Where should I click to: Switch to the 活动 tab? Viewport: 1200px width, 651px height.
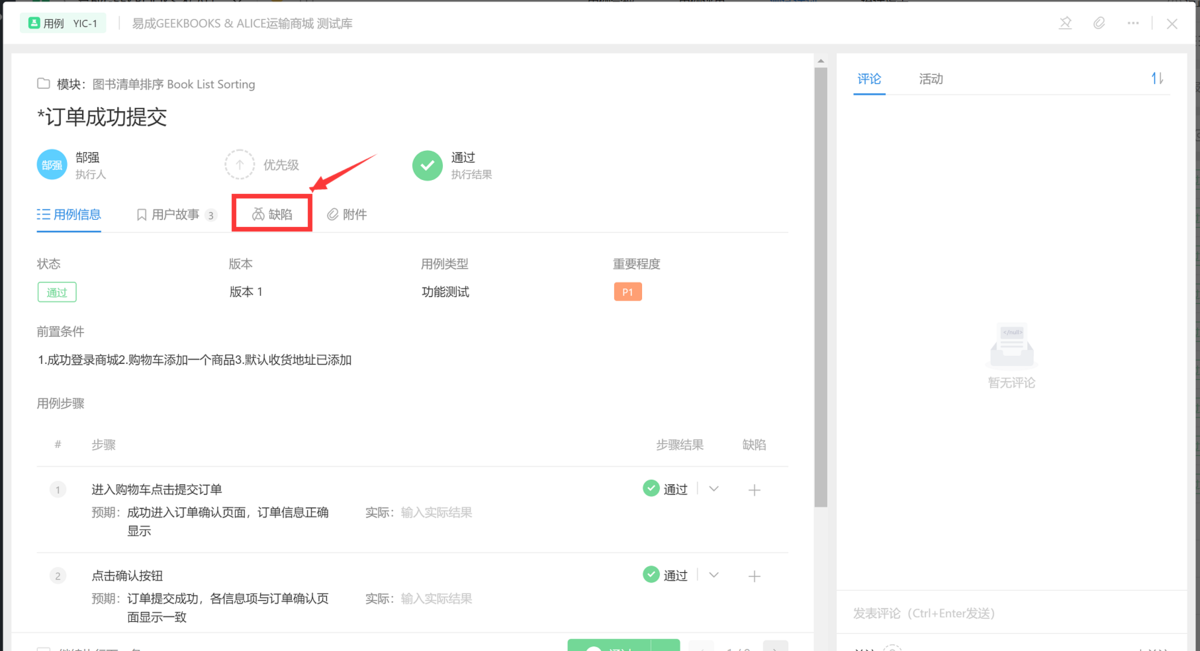931,79
